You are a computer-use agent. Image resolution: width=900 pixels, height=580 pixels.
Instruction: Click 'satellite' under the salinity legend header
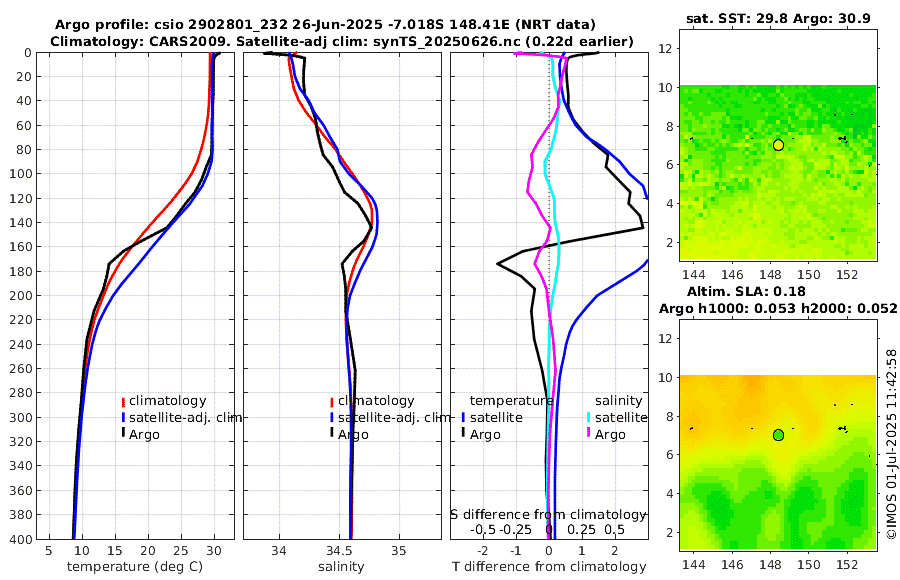pyautogui.click(x=621, y=417)
